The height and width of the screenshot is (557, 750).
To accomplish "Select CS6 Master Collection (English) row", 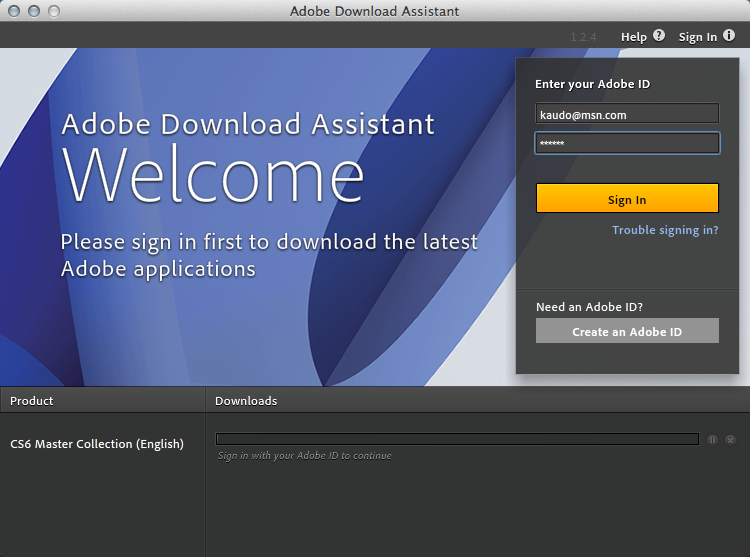I will (97, 444).
